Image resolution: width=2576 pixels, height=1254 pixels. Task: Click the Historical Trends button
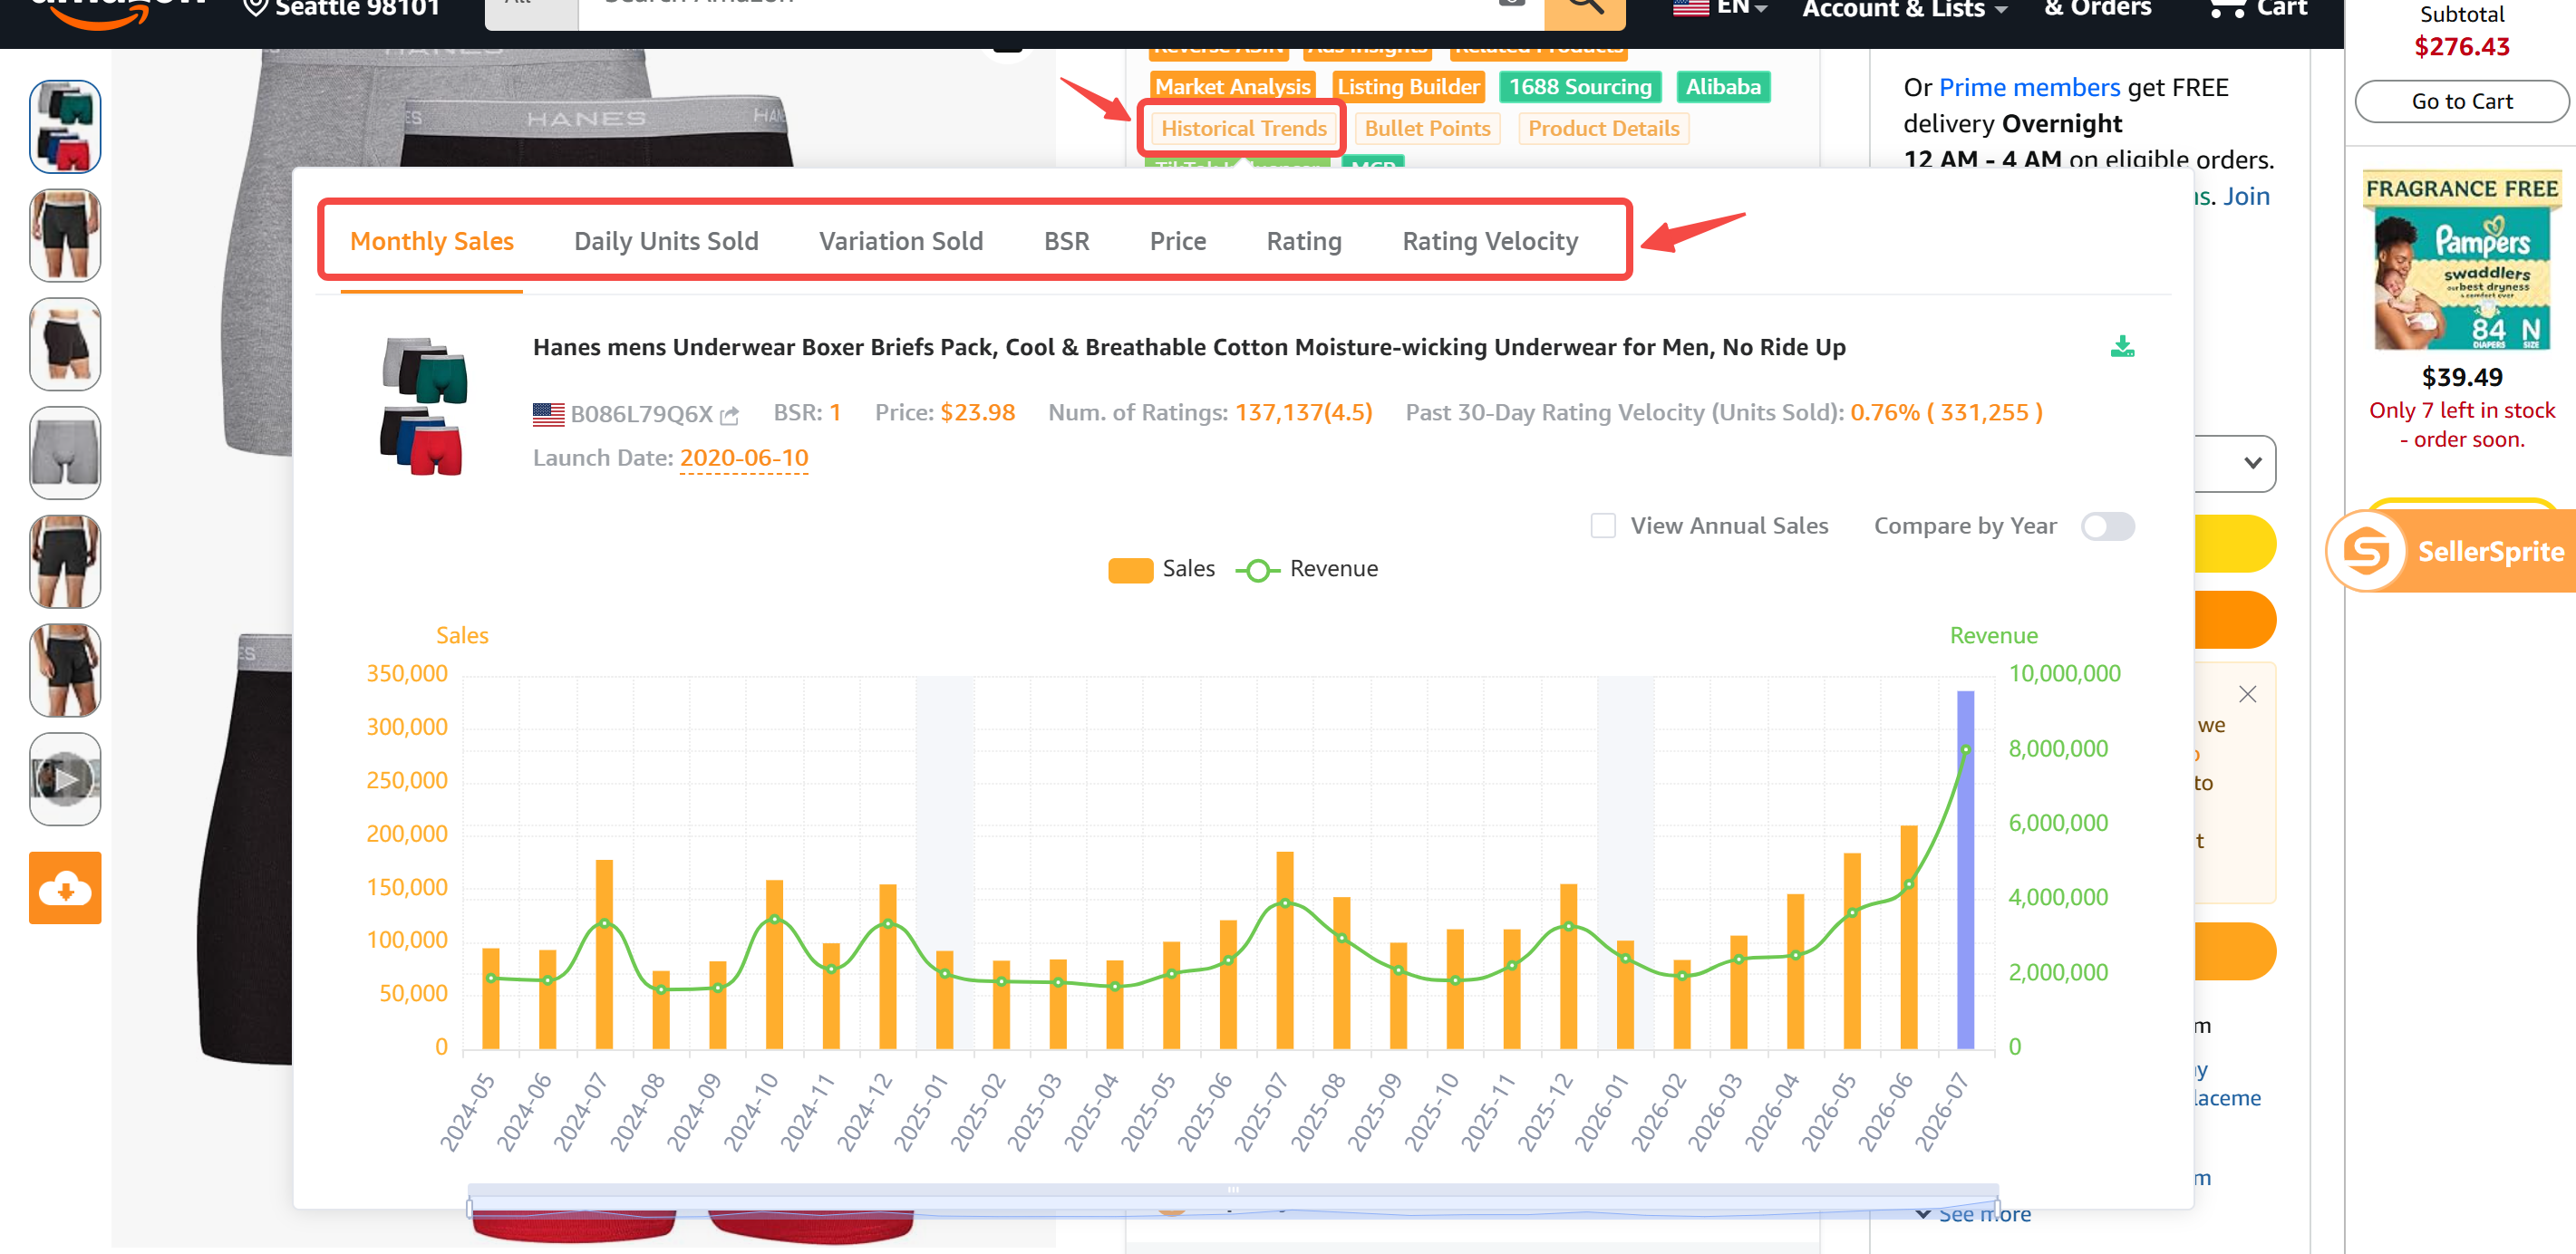tap(1243, 128)
